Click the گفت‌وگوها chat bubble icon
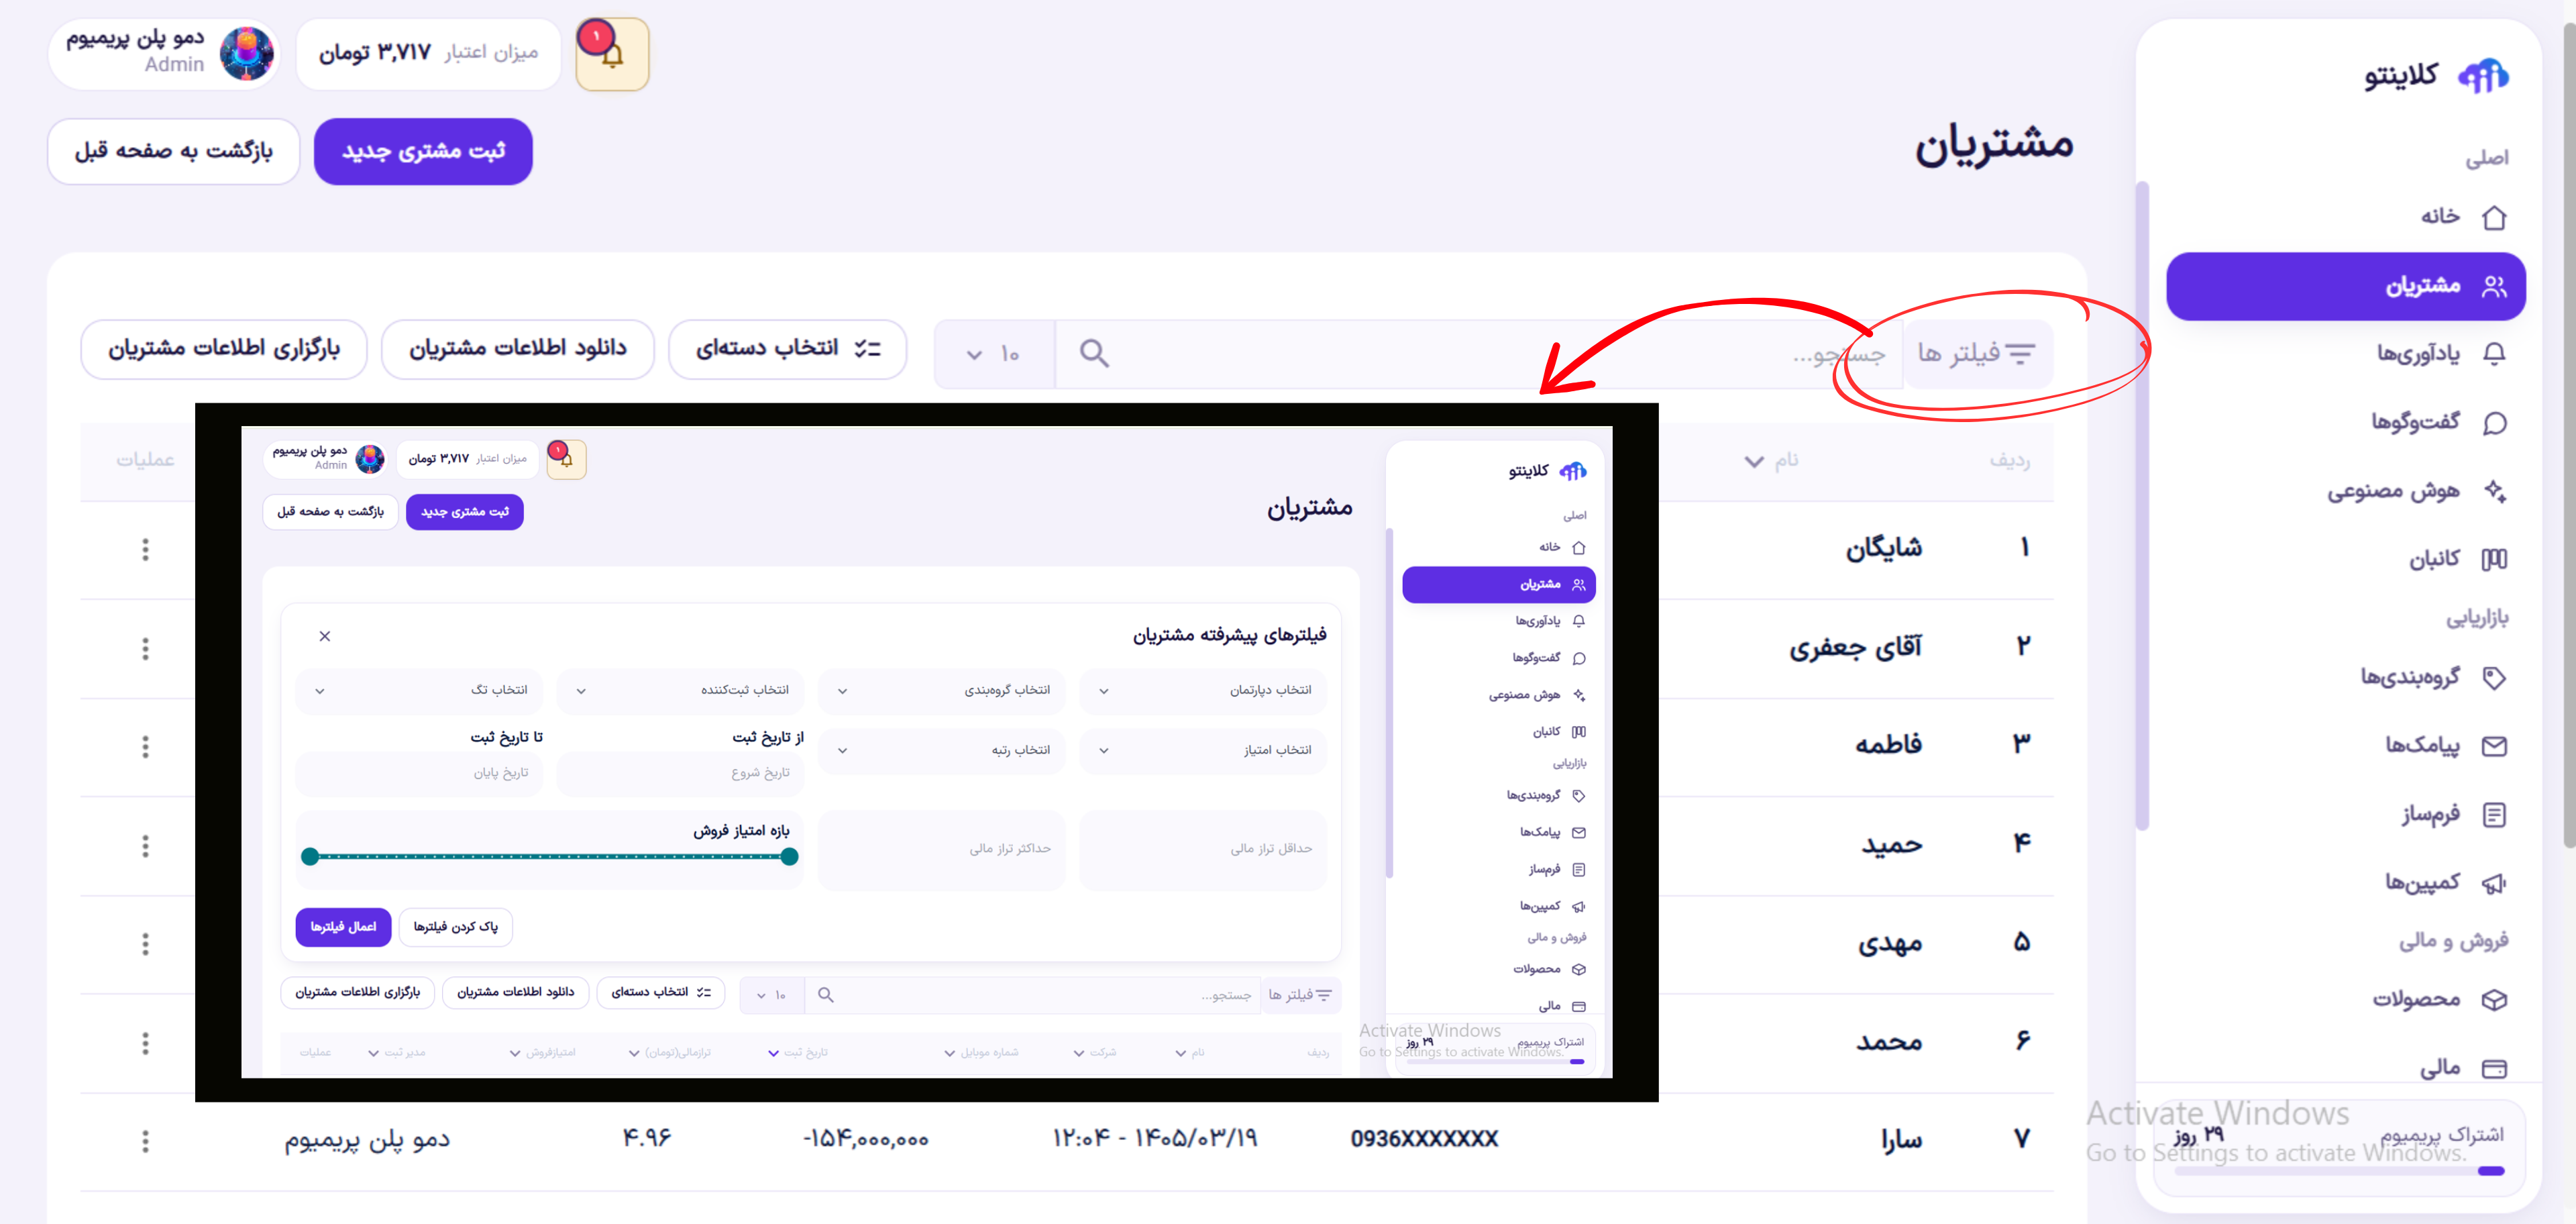2576x1224 pixels. click(x=2494, y=423)
